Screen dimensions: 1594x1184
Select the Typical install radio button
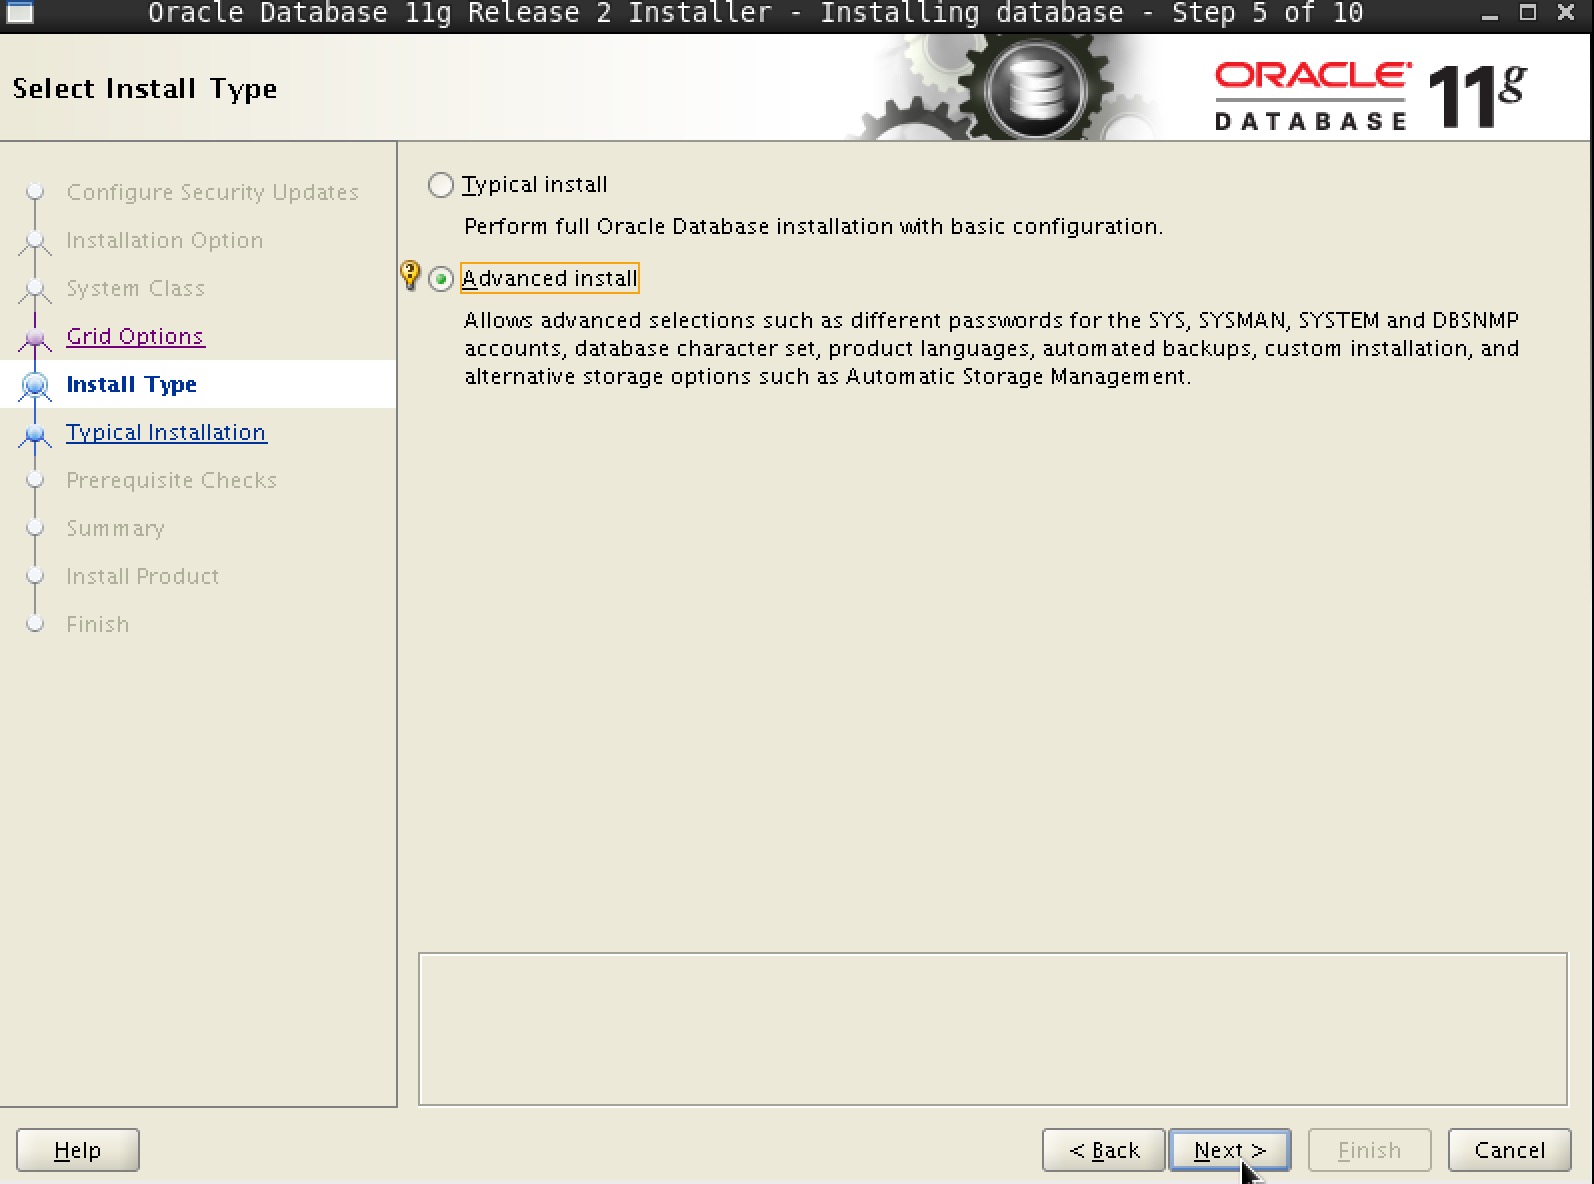[441, 185]
